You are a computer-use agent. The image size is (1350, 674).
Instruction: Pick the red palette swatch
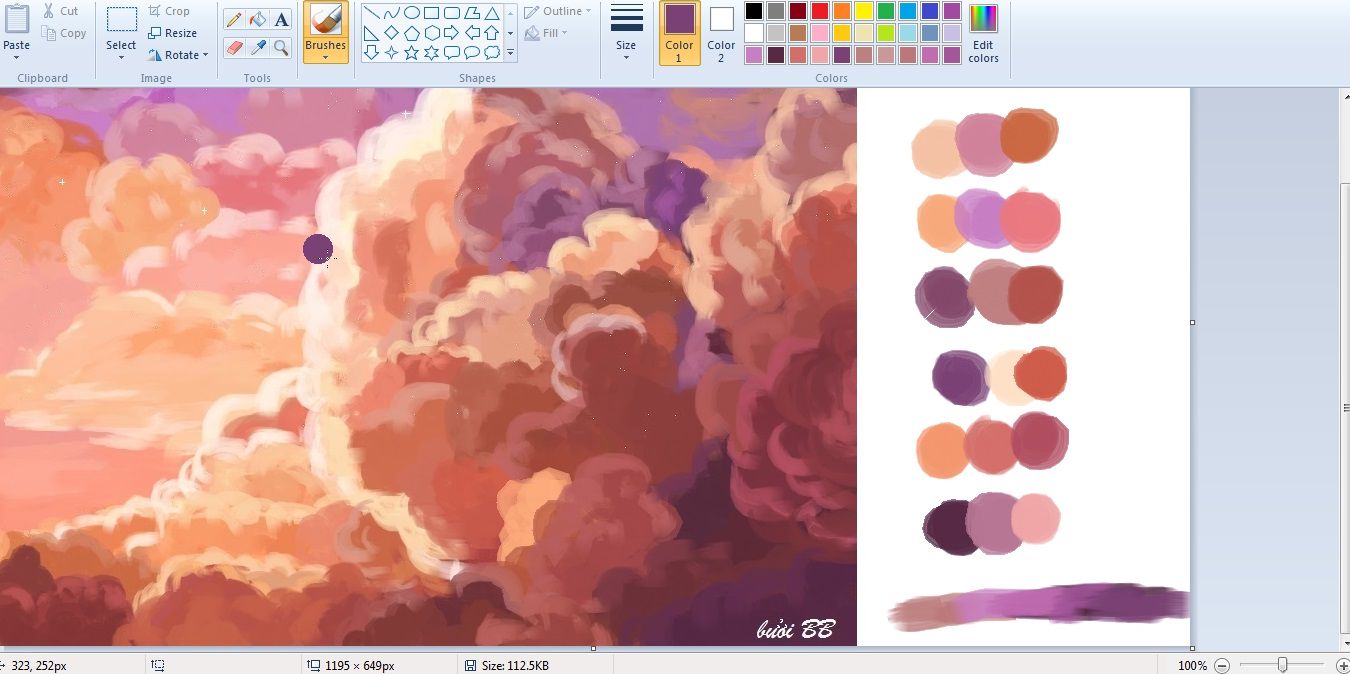pos(820,11)
